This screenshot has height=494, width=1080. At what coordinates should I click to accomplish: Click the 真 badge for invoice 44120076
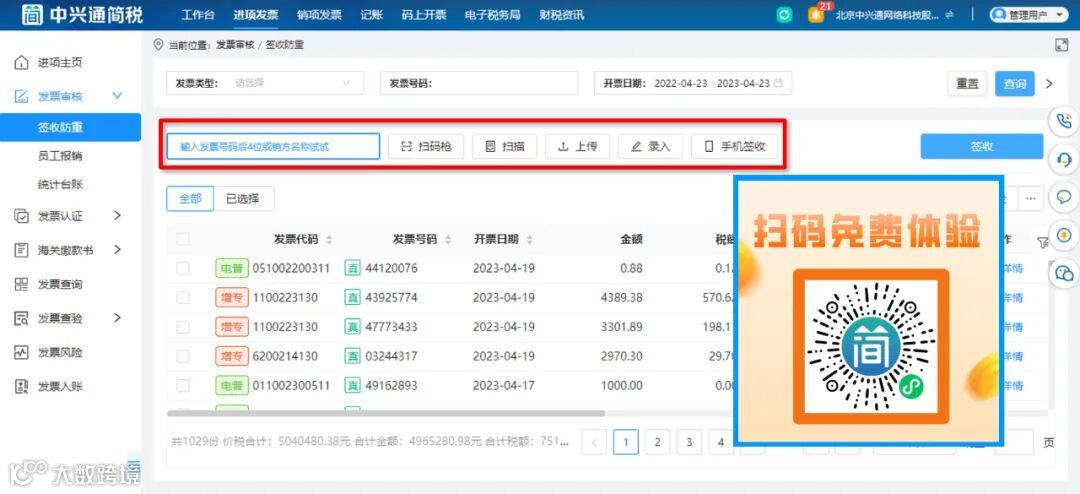[353, 268]
